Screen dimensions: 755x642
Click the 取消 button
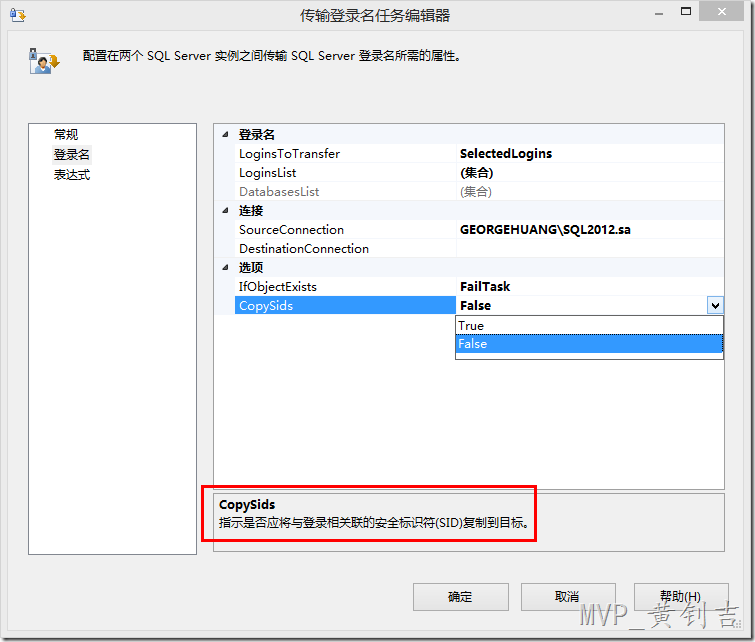point(568,597)
